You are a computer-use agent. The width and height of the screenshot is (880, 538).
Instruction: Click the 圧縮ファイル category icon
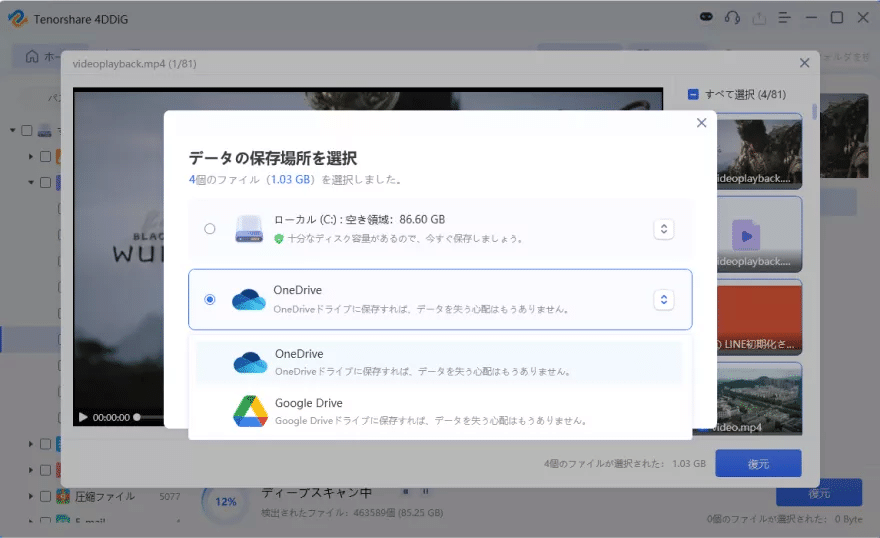pyautogui.click(x=63, y=496)
